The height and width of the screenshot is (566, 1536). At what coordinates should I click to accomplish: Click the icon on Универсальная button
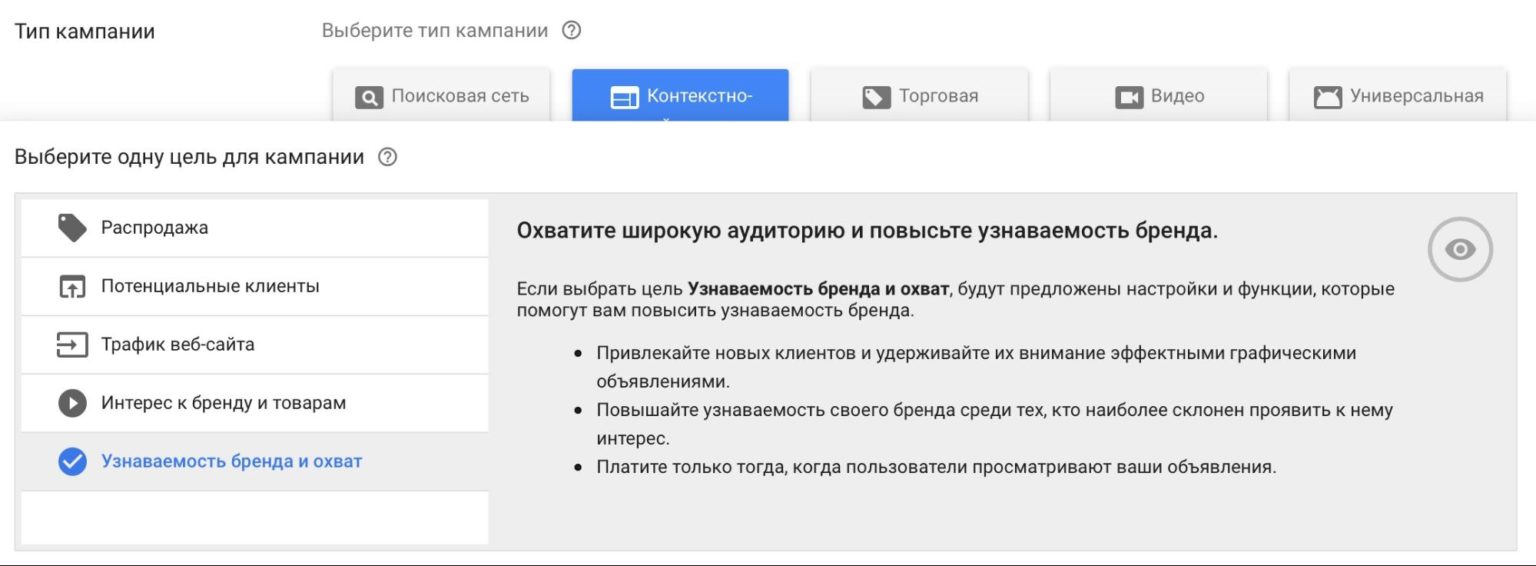click(1327, 98)
